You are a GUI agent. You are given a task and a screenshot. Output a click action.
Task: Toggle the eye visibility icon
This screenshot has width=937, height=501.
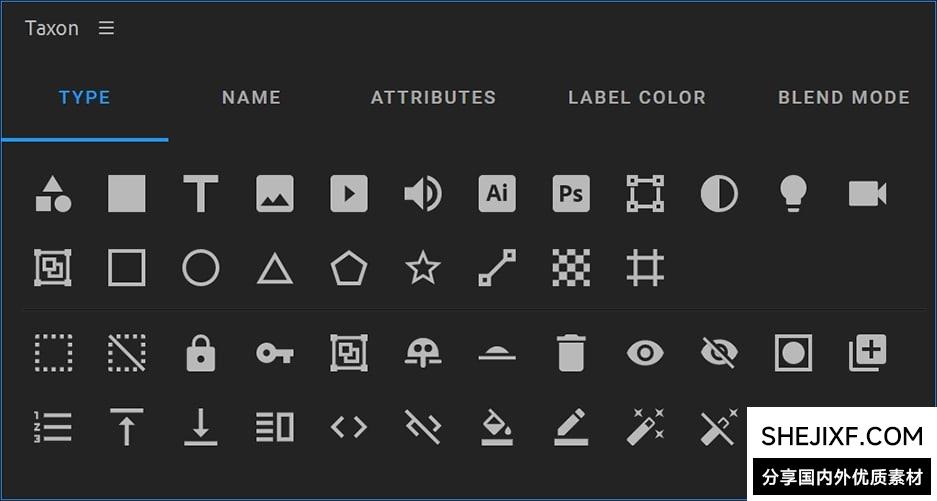[645, 353]
